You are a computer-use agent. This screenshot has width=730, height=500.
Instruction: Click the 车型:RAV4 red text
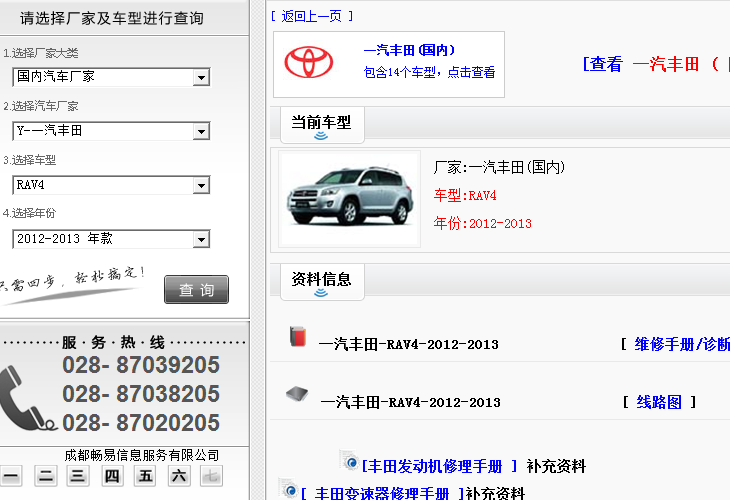click(465, 195)
